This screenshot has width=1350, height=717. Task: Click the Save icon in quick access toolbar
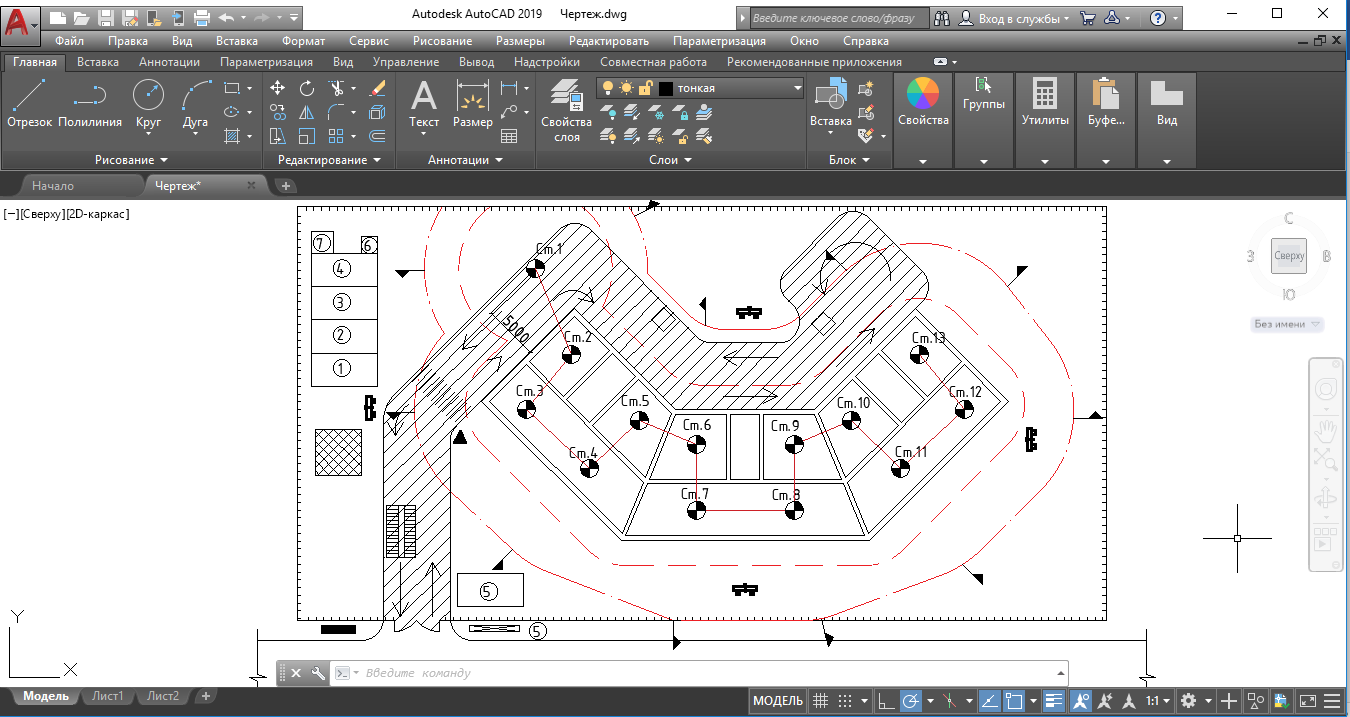(106, 17)
